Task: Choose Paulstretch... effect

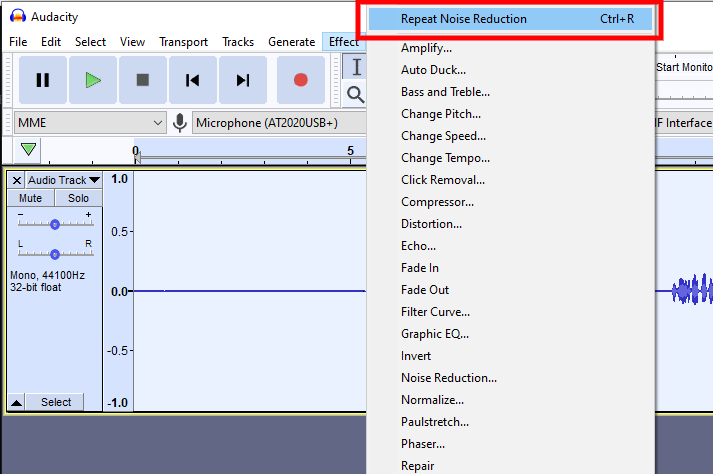Action: pos(510,422)
